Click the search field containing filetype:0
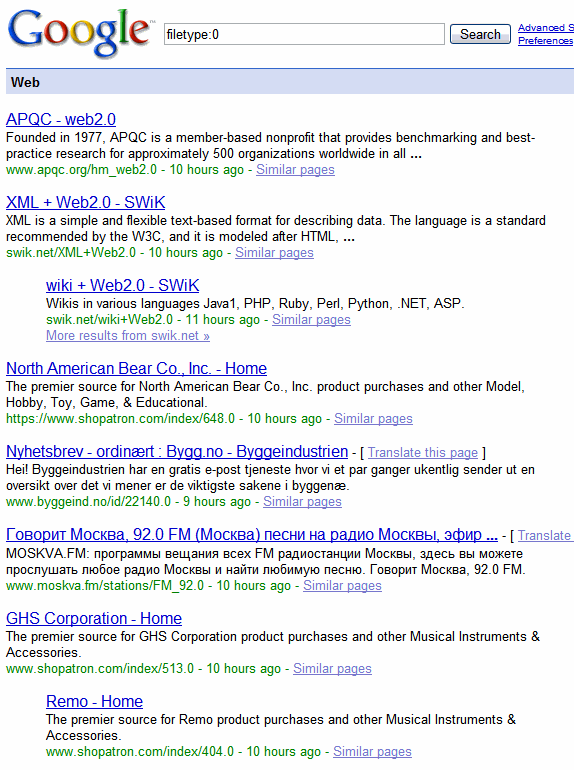The image size is (574, 770). [304, 34]
